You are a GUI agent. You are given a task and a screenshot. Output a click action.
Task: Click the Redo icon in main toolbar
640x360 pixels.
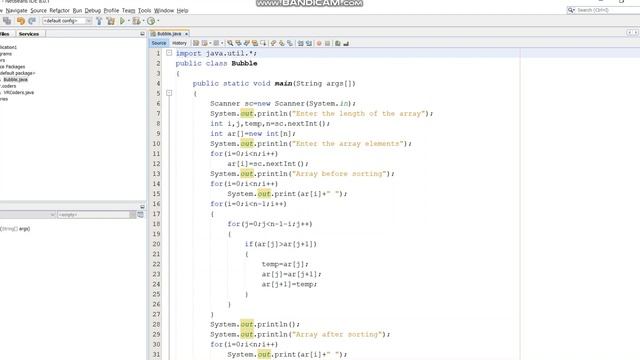tap(32, 21)
